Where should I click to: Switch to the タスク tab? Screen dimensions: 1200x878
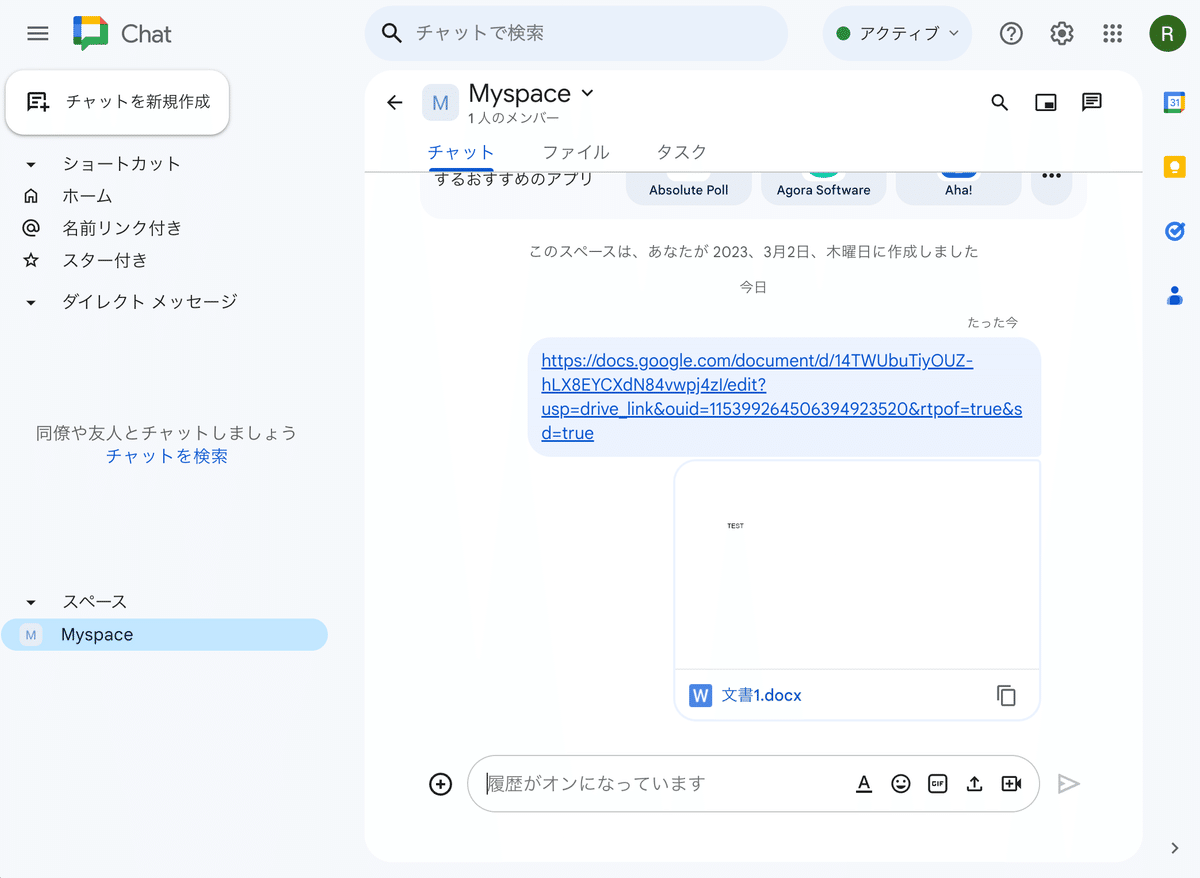tap(681, 153)
